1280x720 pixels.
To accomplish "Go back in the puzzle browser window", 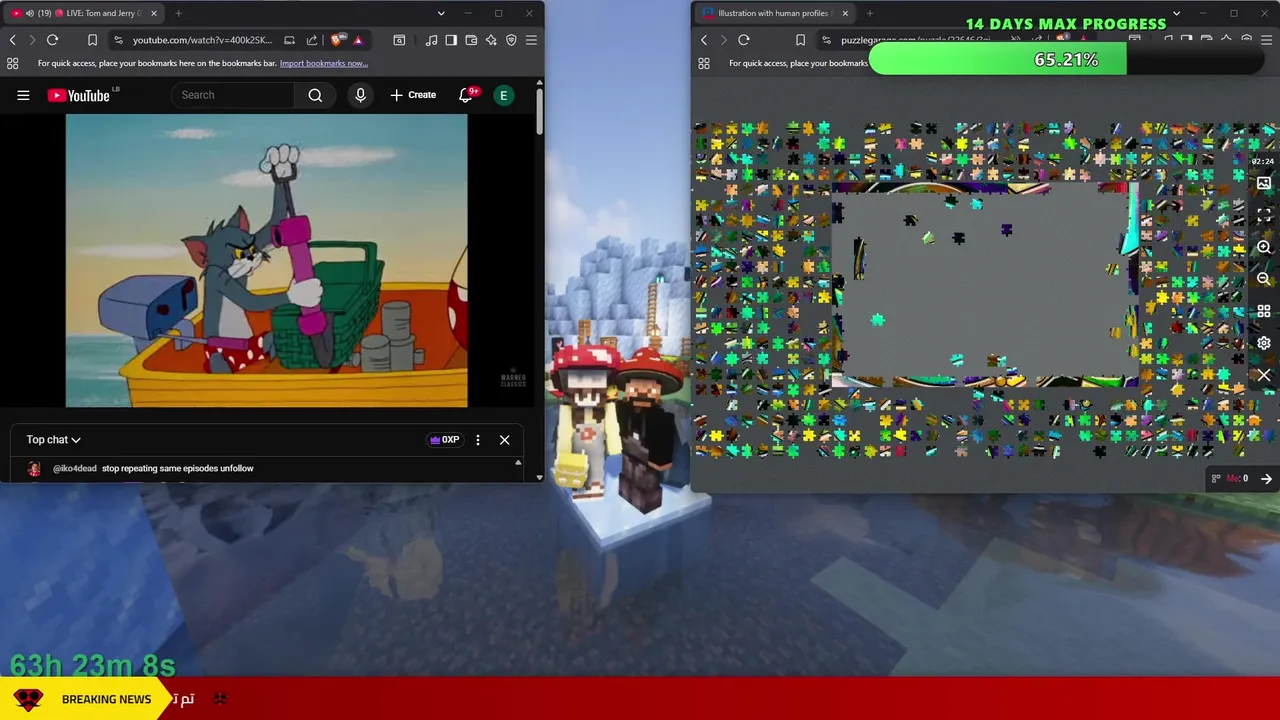I will pos(704,40).
